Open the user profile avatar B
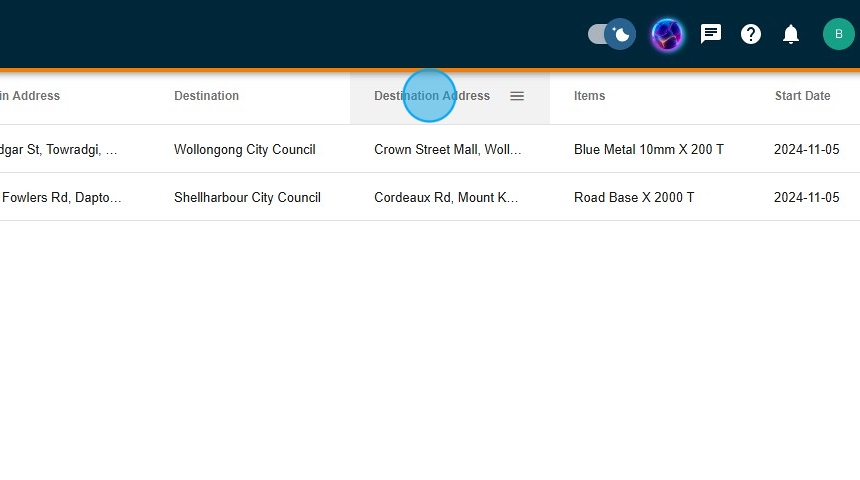The height and width of the screenshot is (480, 860). (x=838, y=34)
